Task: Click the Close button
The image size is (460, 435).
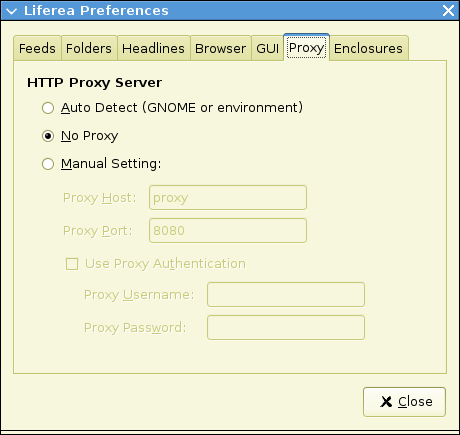Action: click(404, 402)
